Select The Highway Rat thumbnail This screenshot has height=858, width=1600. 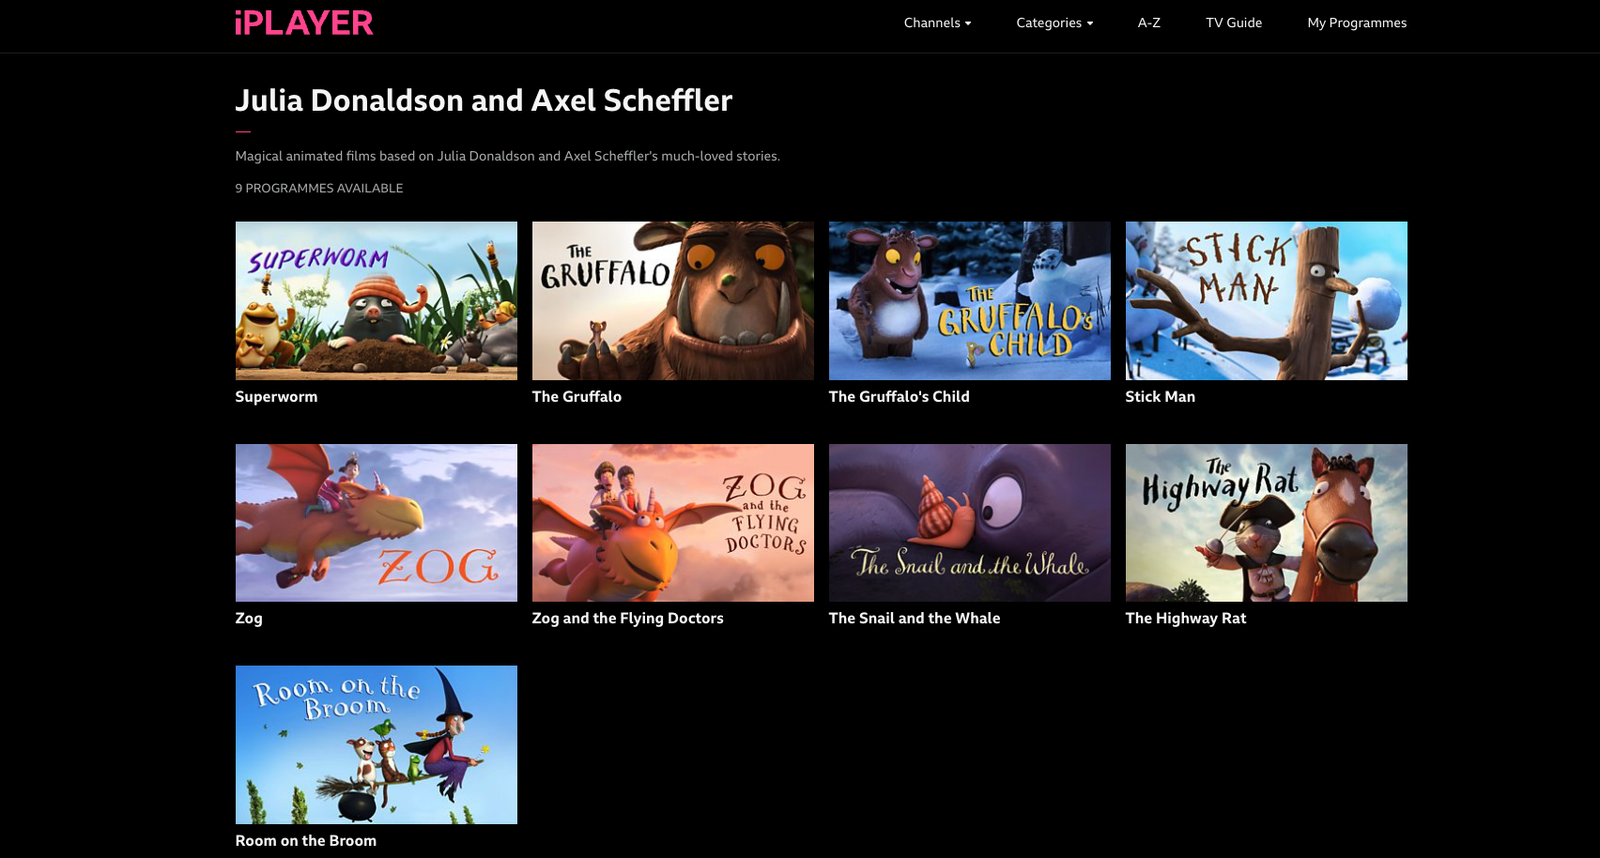(1266, 523)
